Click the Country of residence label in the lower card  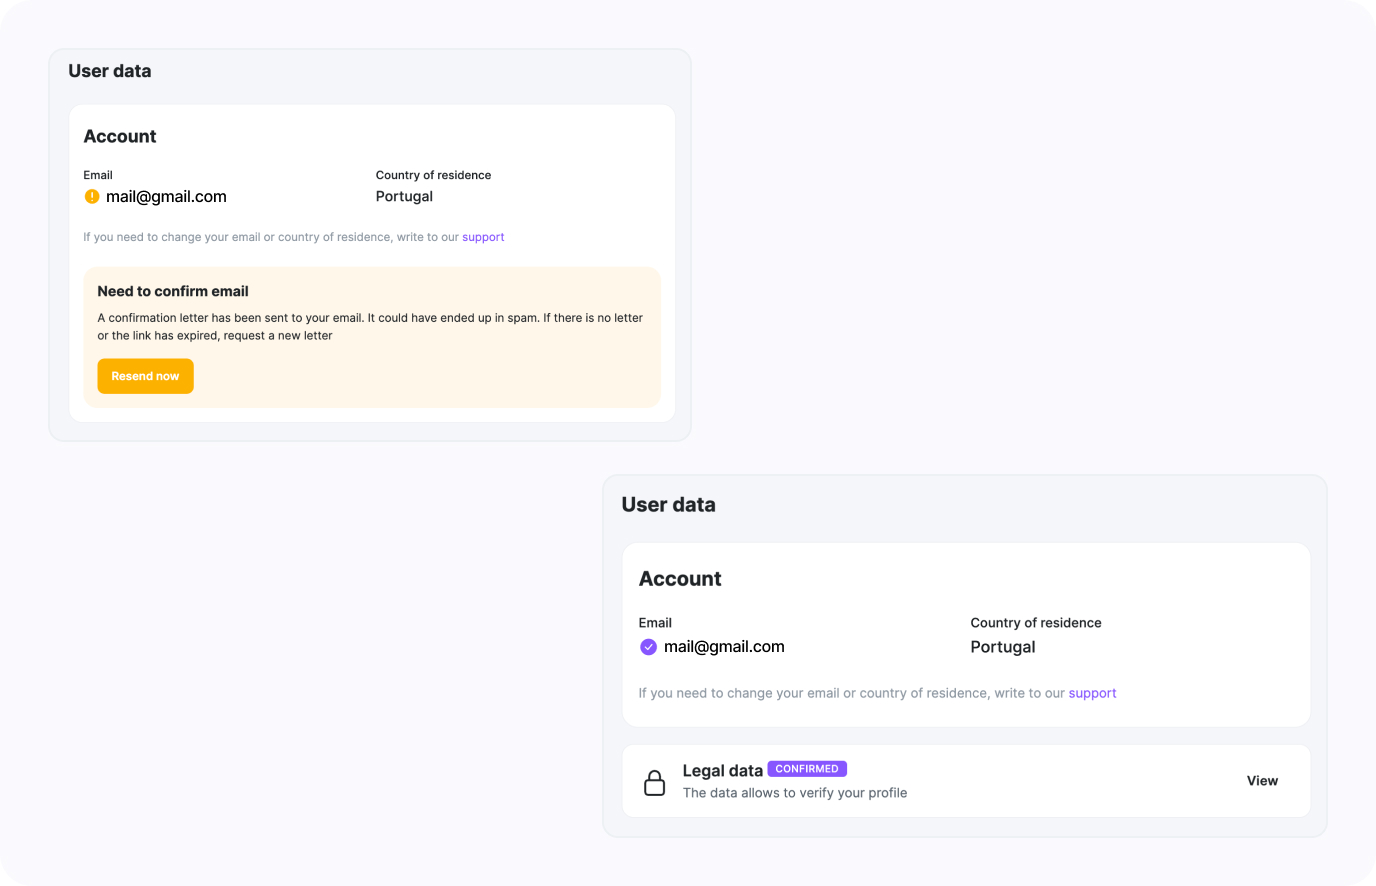click(1036, 623)
